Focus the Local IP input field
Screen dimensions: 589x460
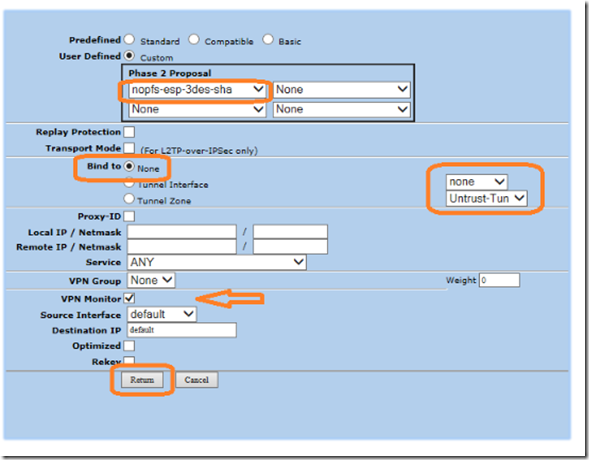pyautogui.click(x=182, y=232)
